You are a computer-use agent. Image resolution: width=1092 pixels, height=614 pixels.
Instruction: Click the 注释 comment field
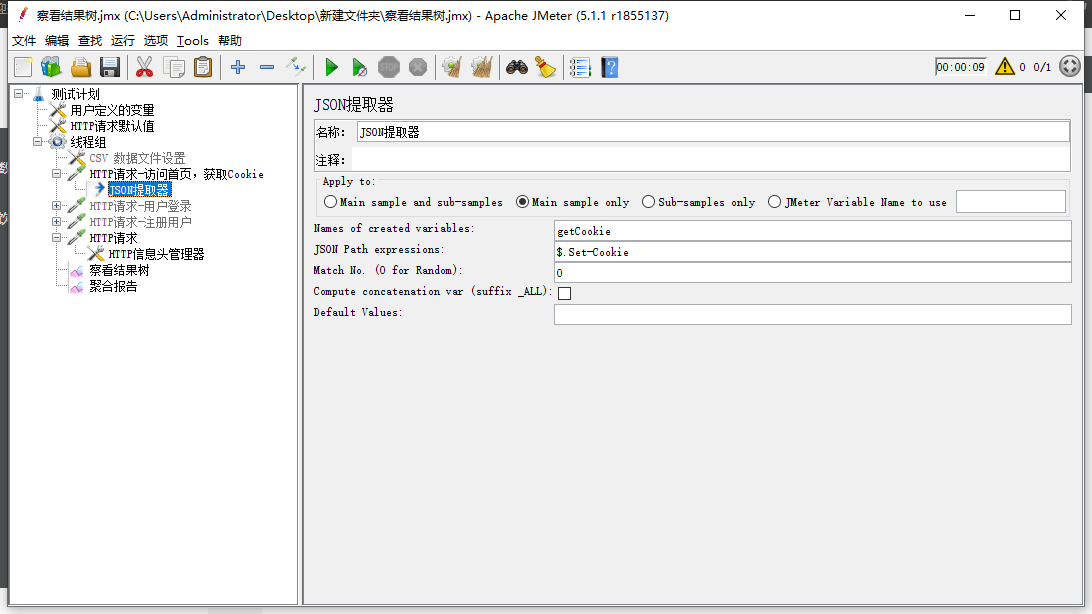[711, 159]
